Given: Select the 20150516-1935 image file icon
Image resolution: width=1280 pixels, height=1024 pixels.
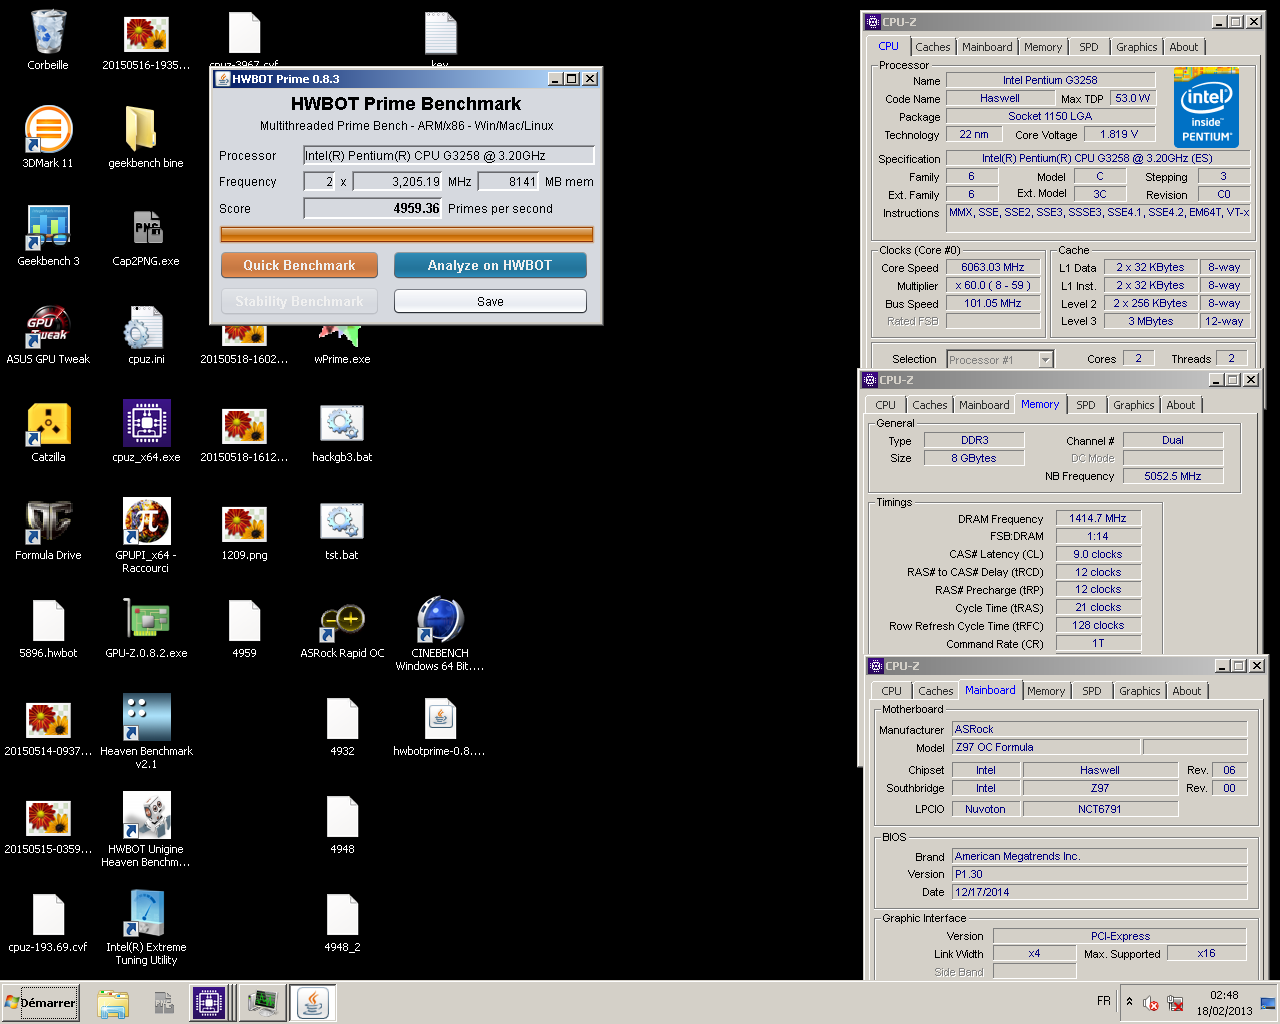Looking at the screenshot, I should point(146,40).
